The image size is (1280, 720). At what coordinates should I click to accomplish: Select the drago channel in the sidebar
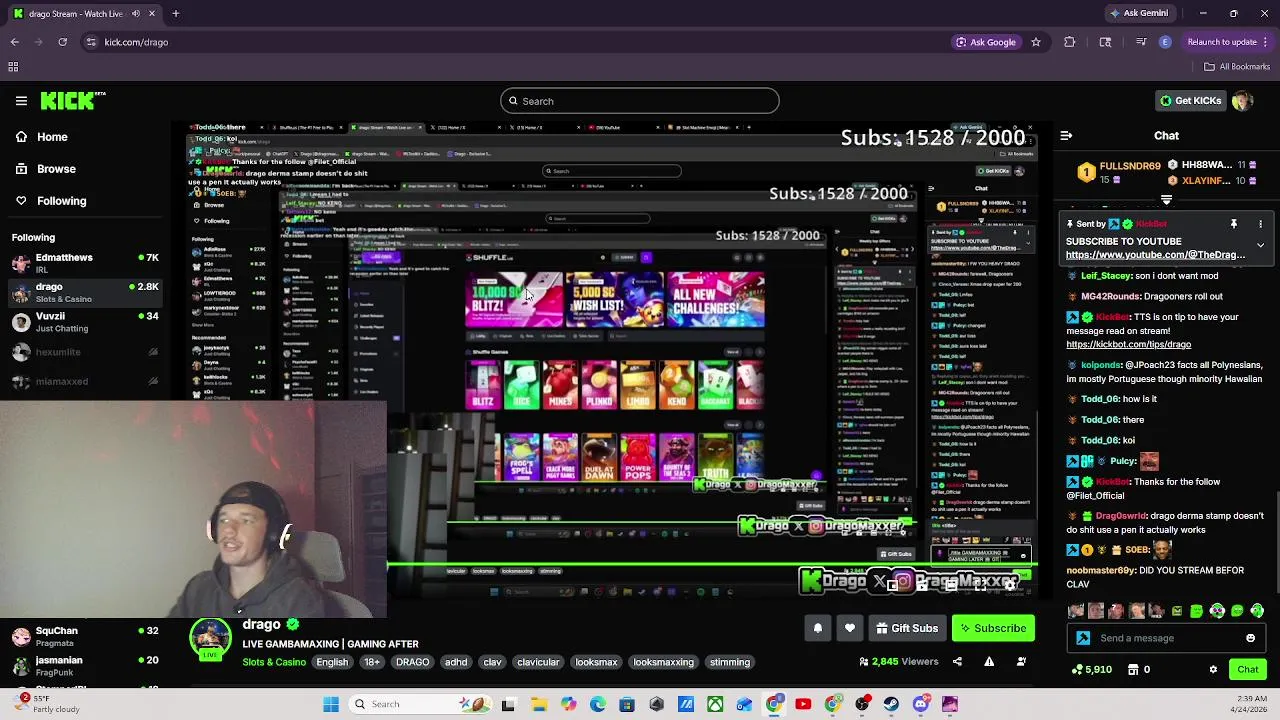[84, 292]
